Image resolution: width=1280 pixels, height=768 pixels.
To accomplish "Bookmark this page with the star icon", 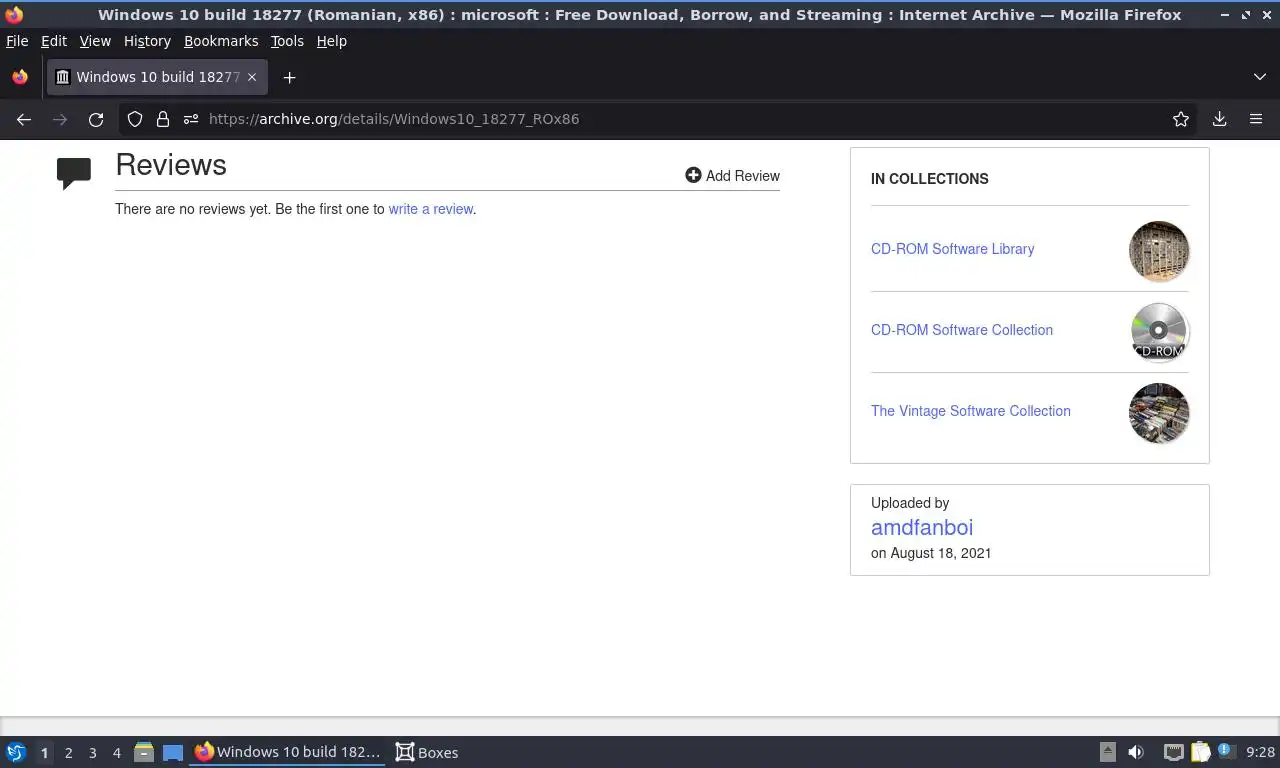I will point(1181,119).
